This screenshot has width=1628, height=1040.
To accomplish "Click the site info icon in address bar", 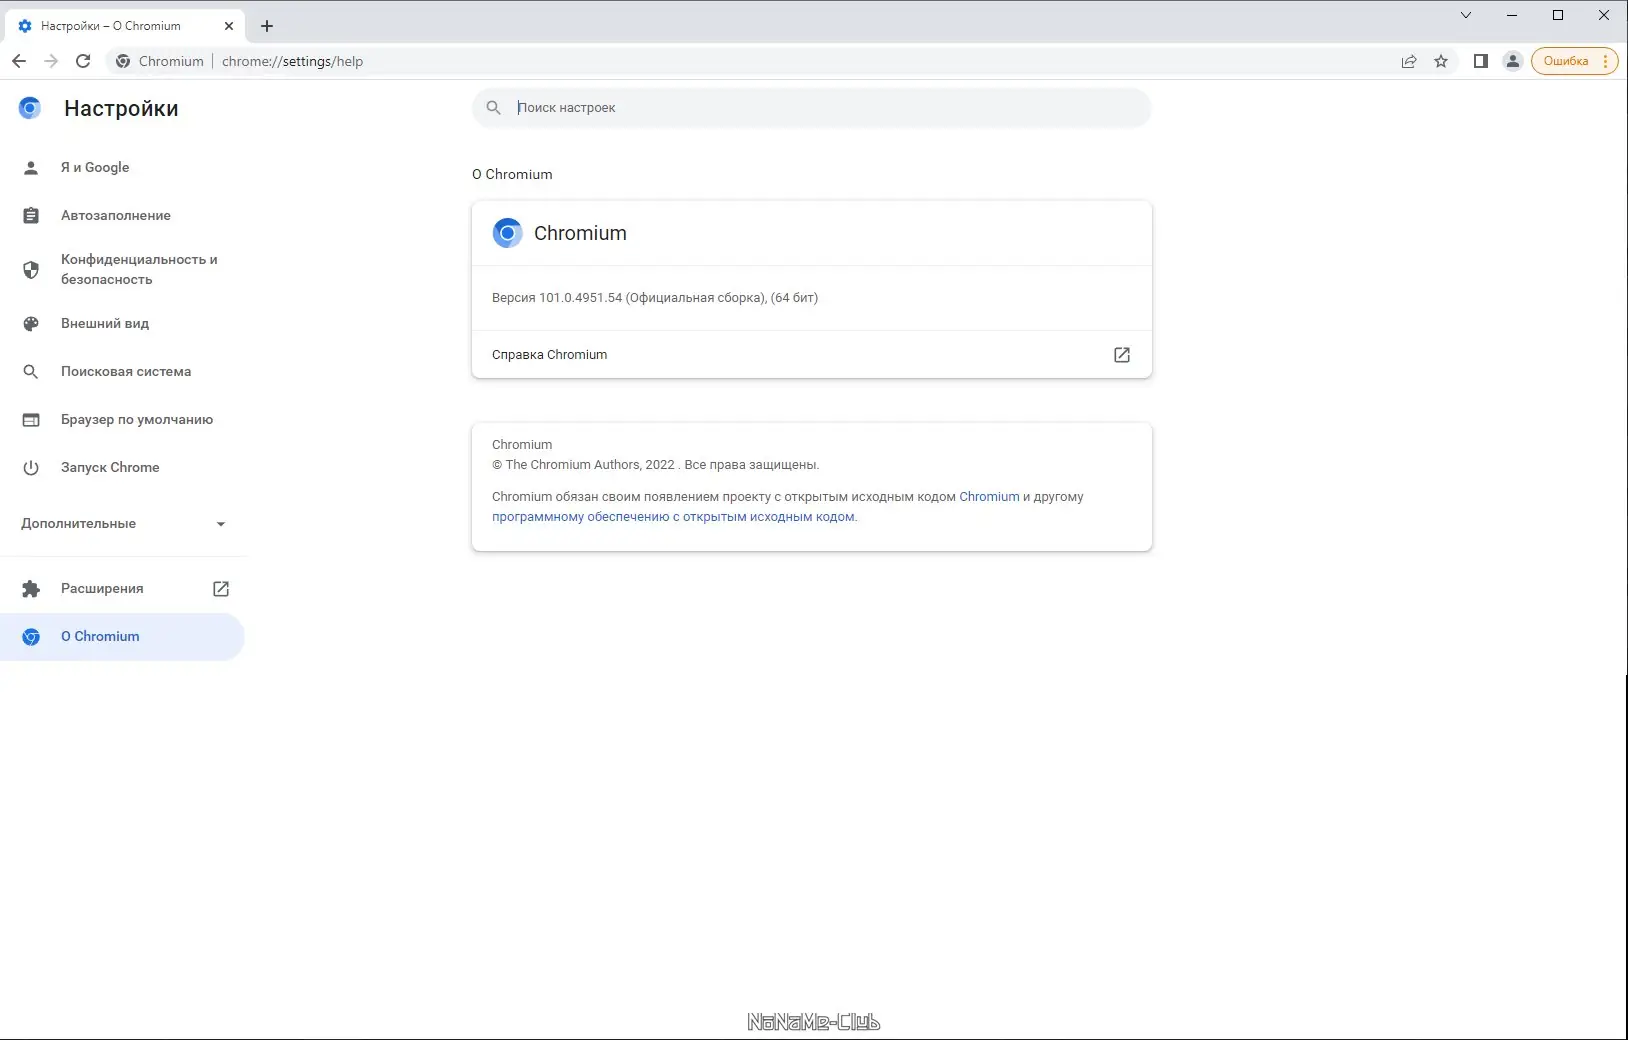I will (123, 61).
